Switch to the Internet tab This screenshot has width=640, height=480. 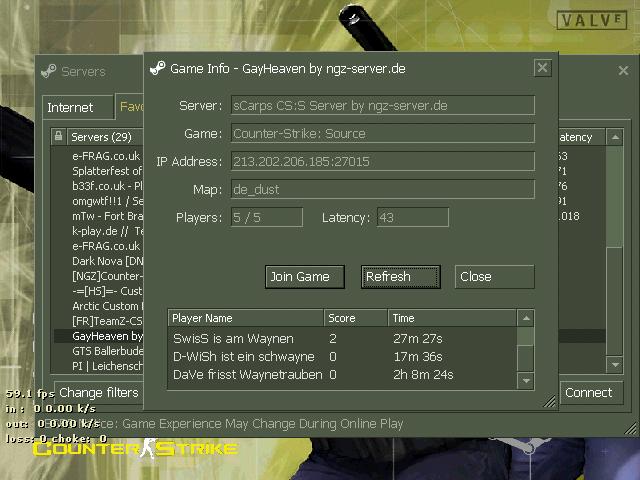(x=78, y=107)
